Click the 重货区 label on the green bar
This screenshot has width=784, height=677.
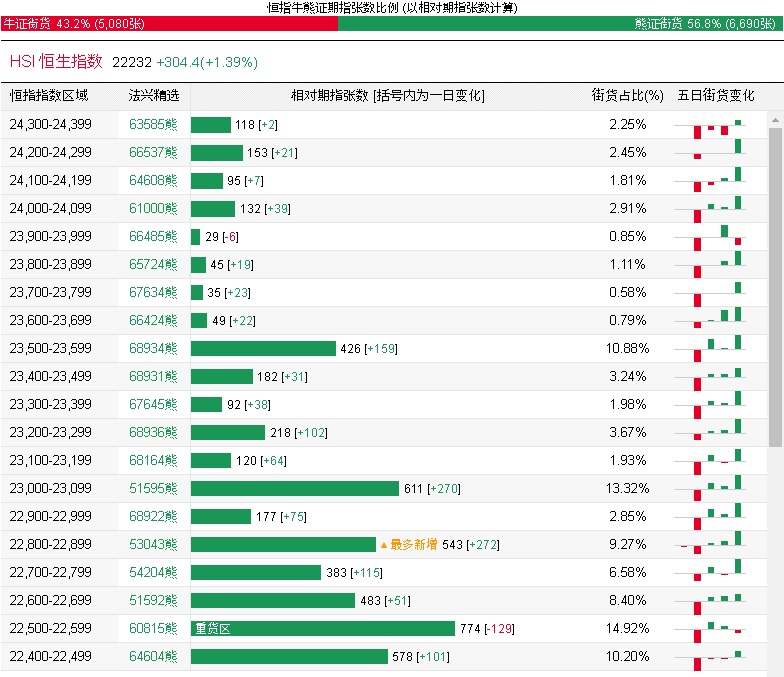(x=212, y=629)
